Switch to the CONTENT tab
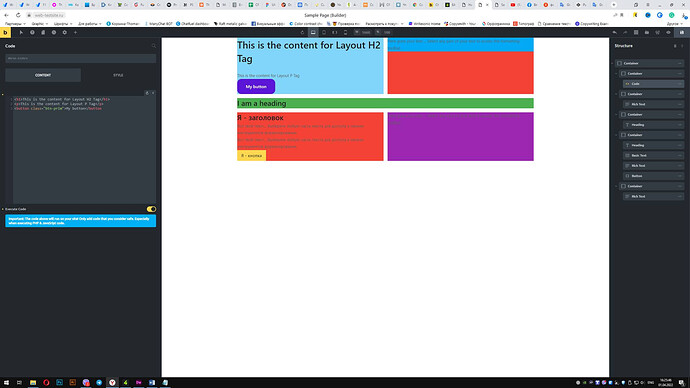 pos(43,75)
